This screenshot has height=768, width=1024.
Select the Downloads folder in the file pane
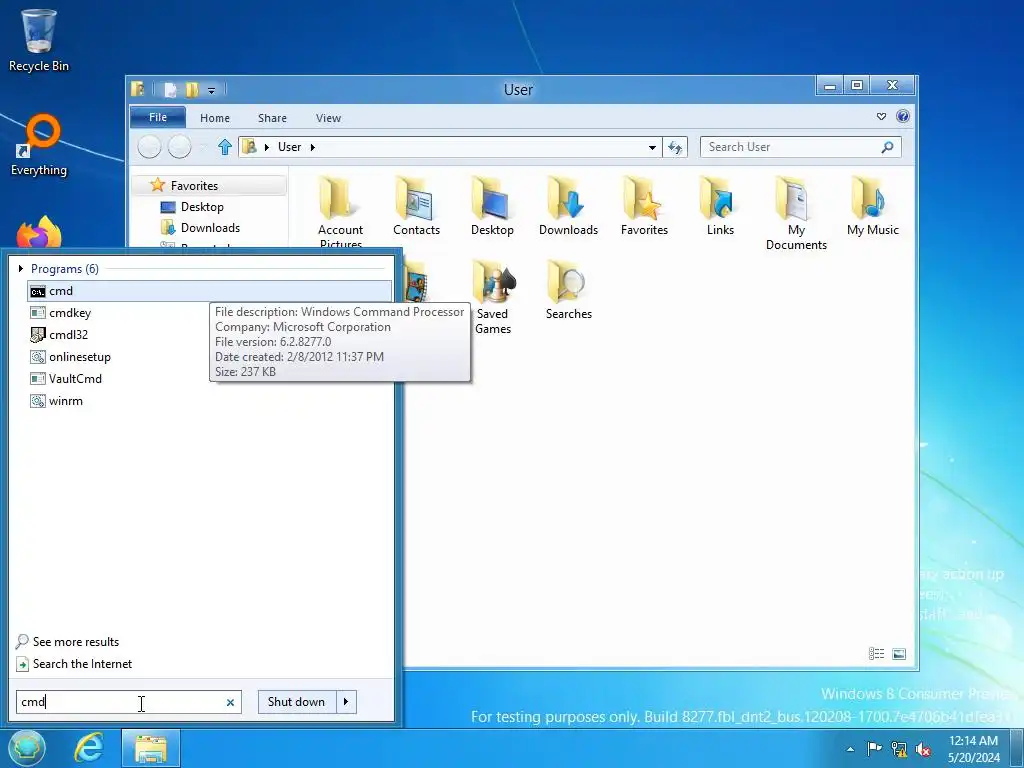click(568, 206)
